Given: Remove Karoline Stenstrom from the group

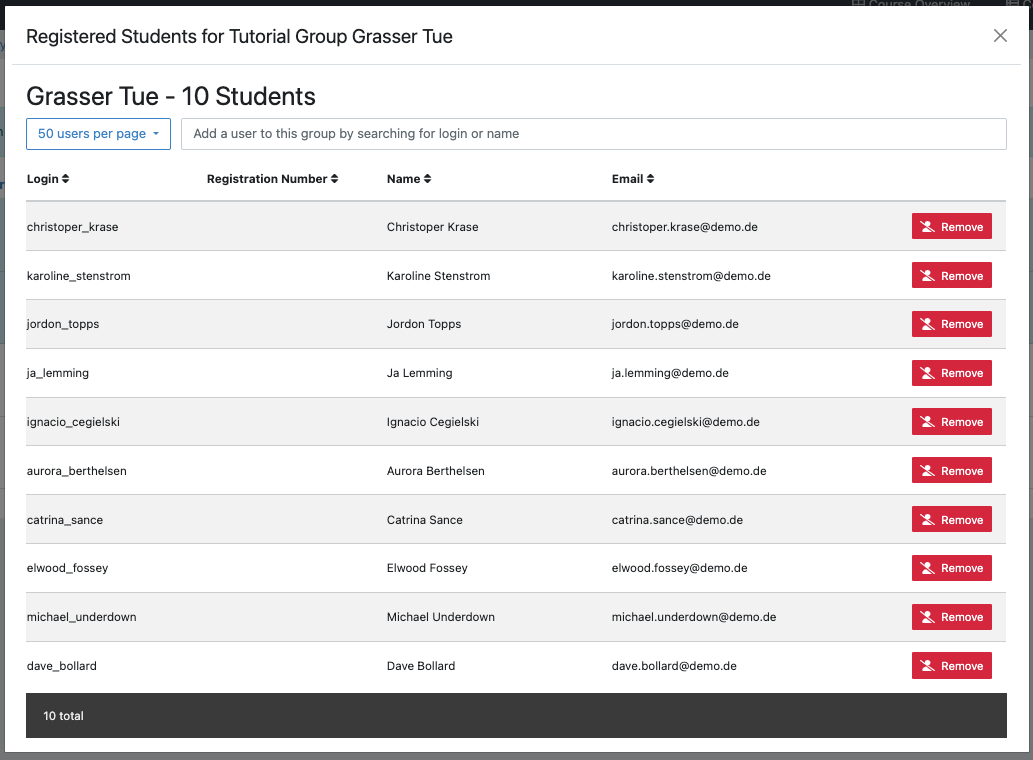Looking at the screenshot, I should [x=951, y=276].
